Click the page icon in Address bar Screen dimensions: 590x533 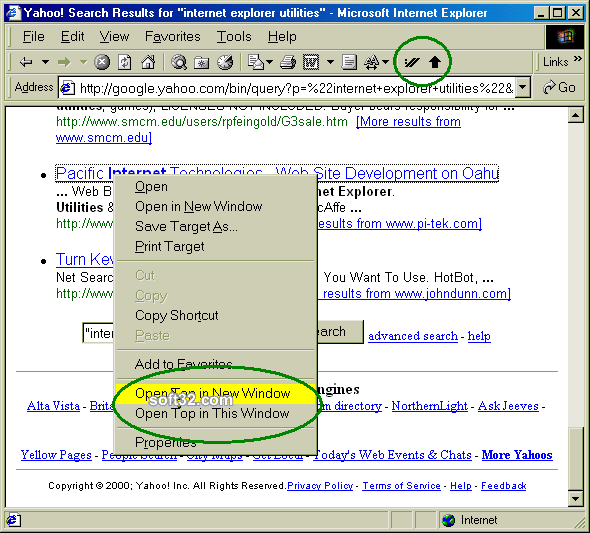(x=67, y=88)
